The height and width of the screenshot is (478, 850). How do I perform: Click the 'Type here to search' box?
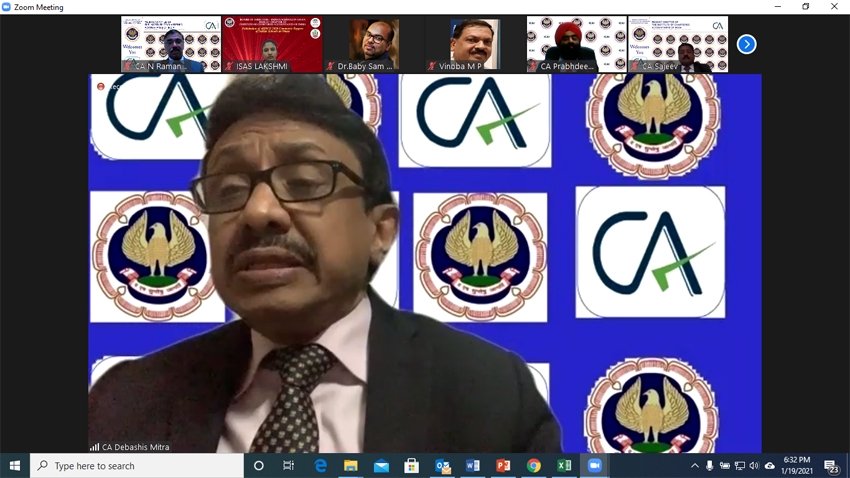[x=138, y=466]
